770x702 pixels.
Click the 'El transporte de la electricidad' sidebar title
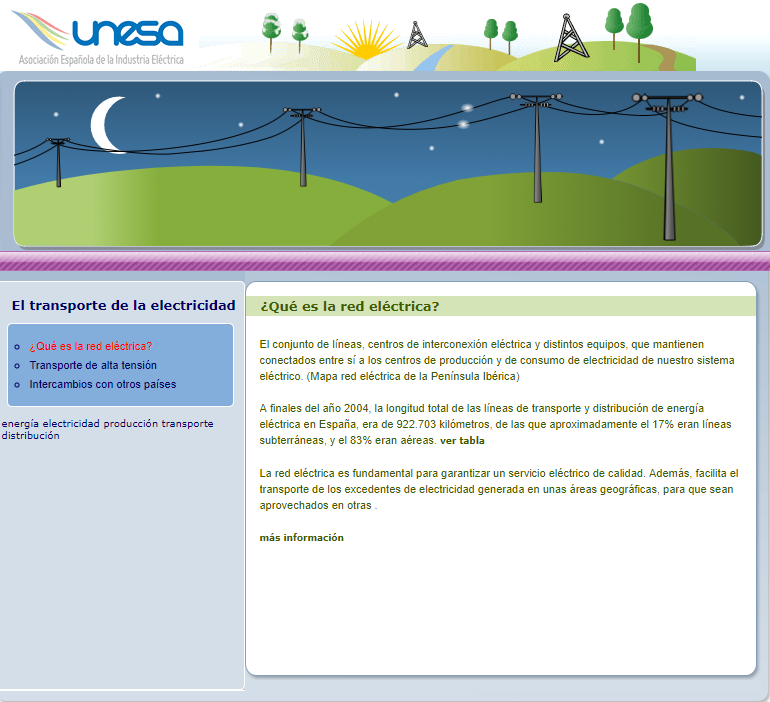tap(123, 305)
